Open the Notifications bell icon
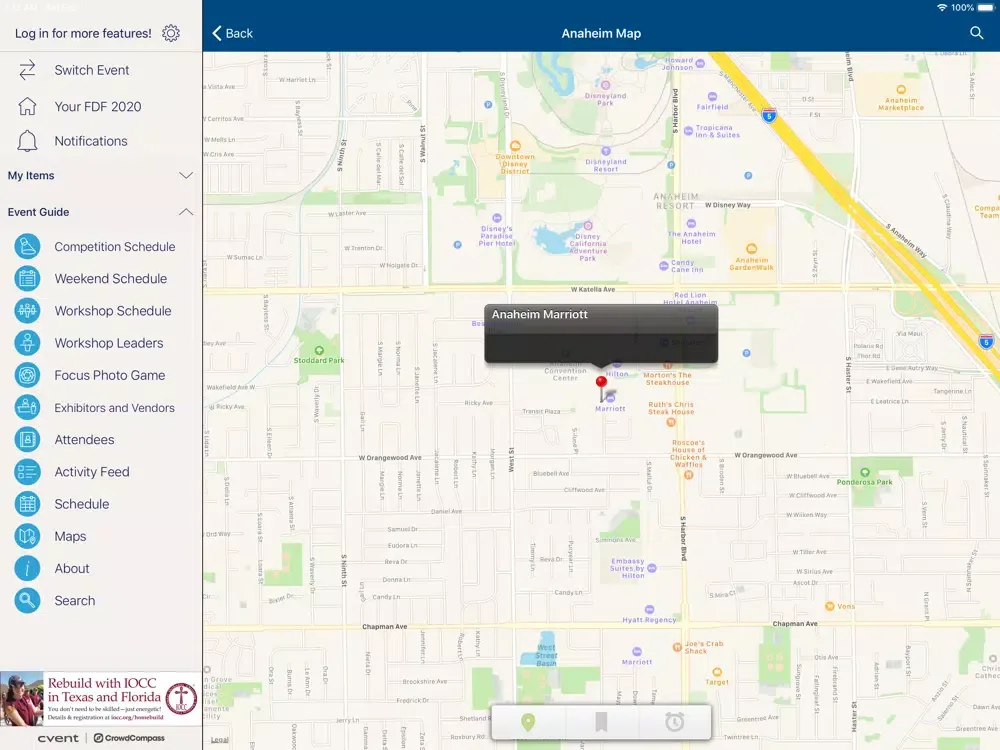 click(27, 141)
